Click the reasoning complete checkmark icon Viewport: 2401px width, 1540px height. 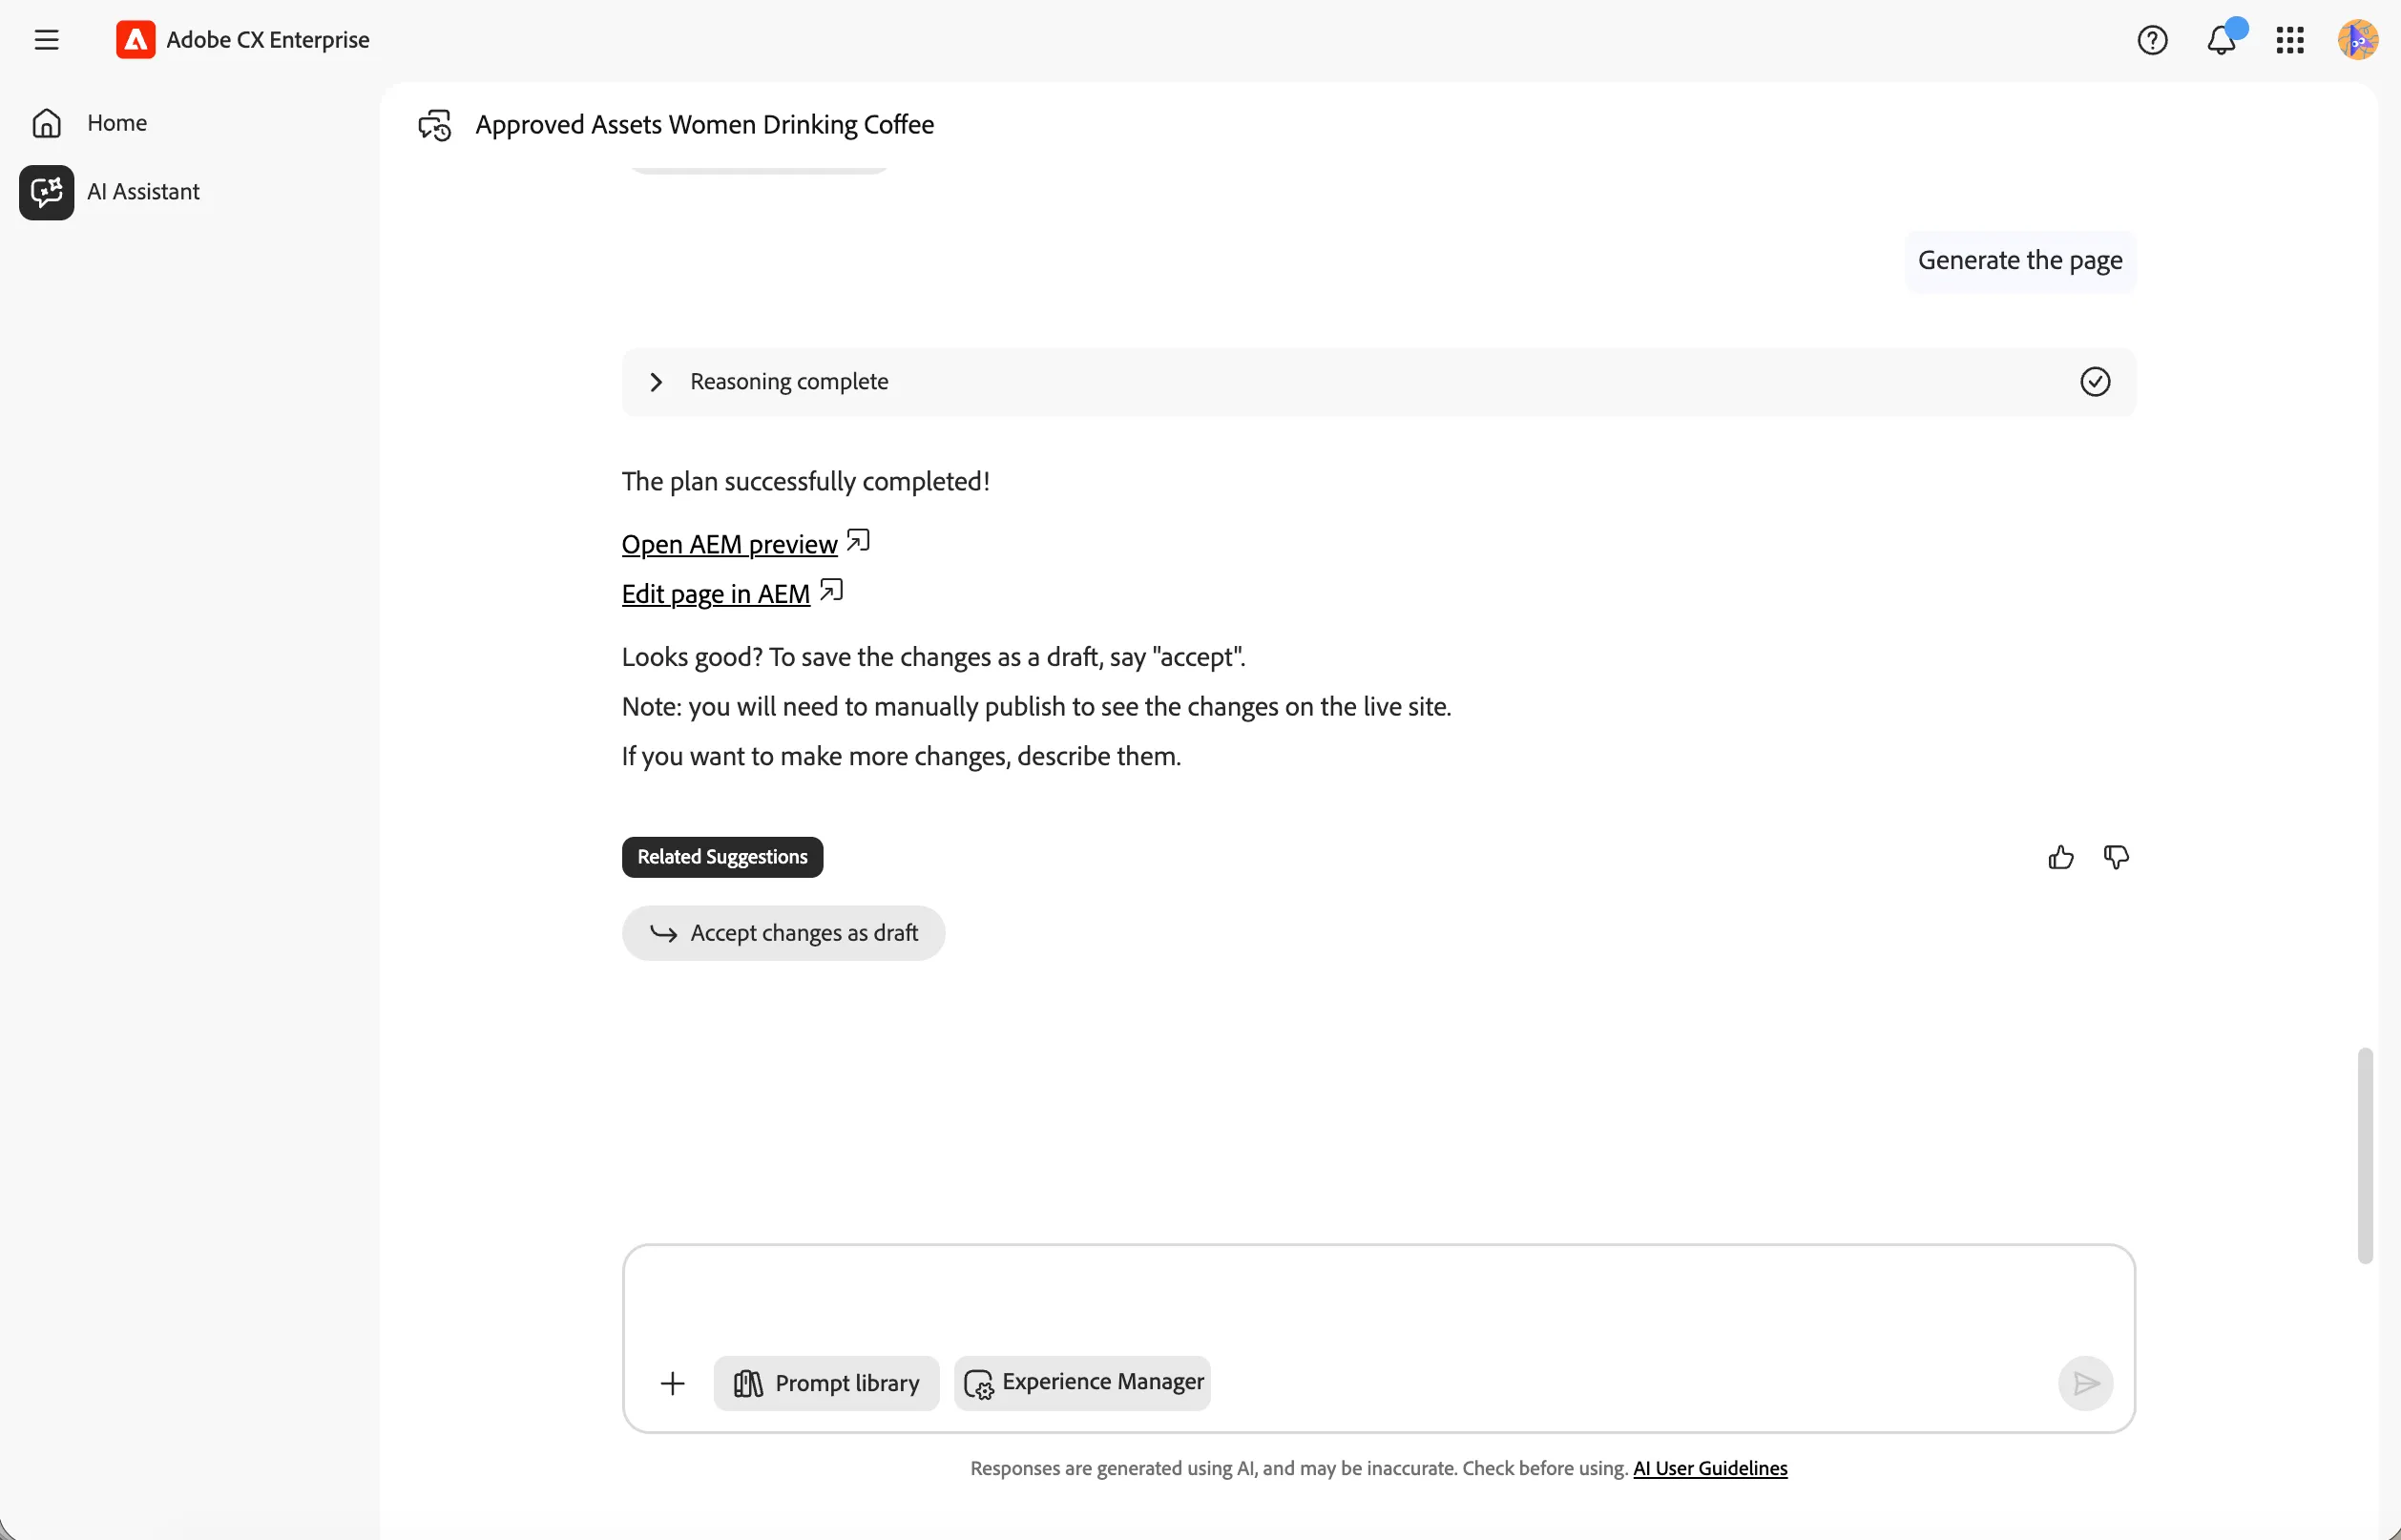[x=2095, y=382]
